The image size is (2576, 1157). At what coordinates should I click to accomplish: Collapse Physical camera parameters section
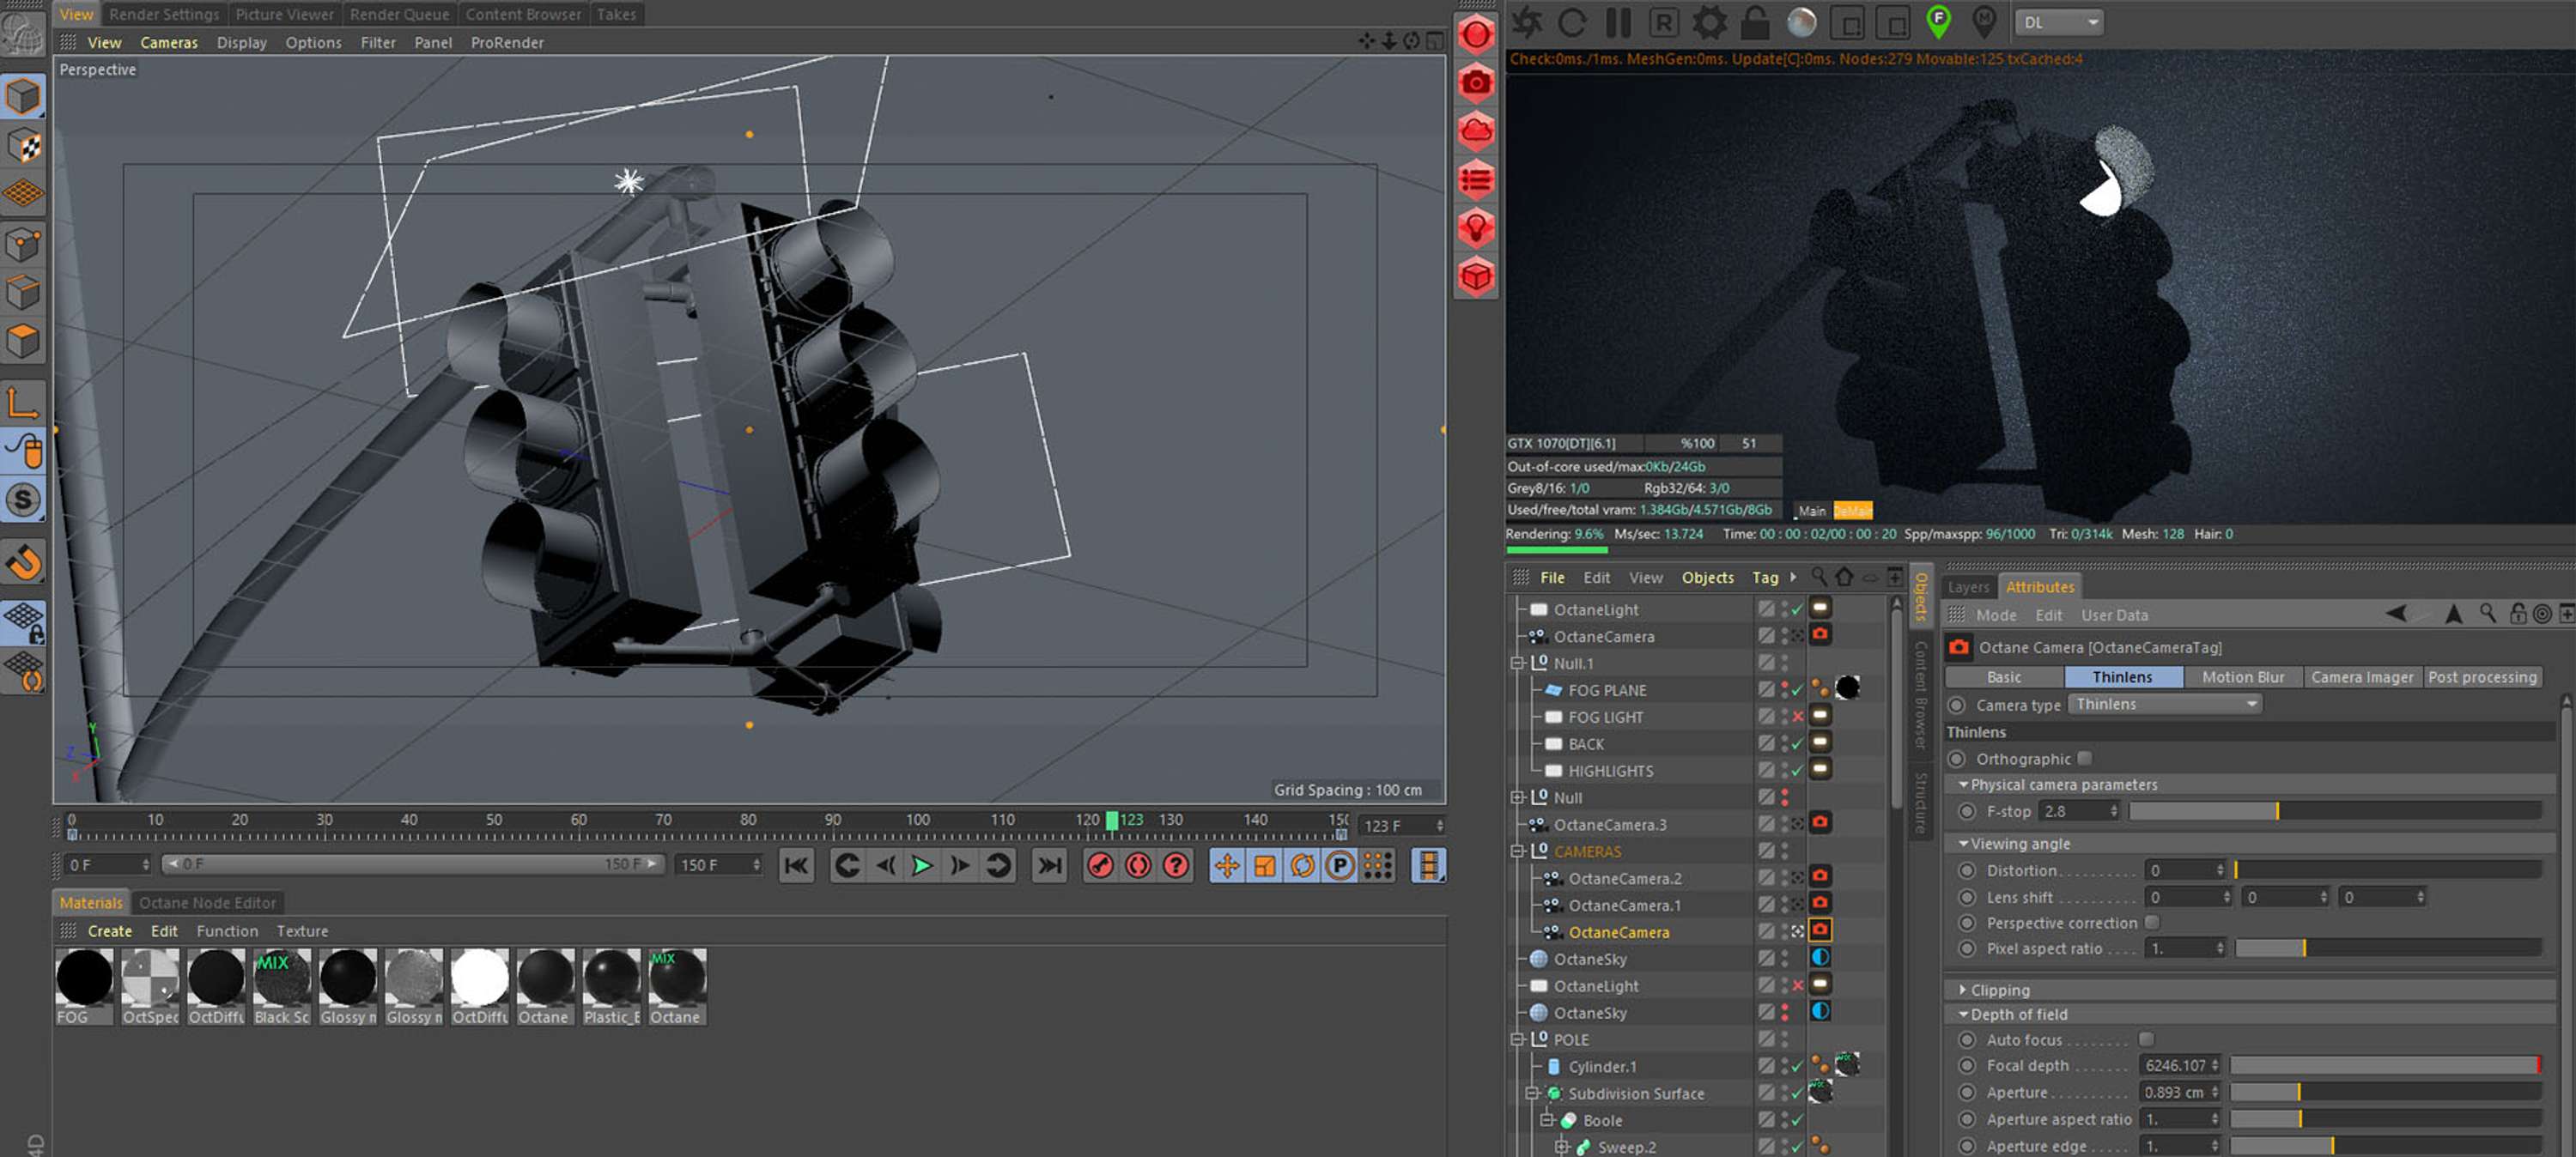click(1963, 785)
